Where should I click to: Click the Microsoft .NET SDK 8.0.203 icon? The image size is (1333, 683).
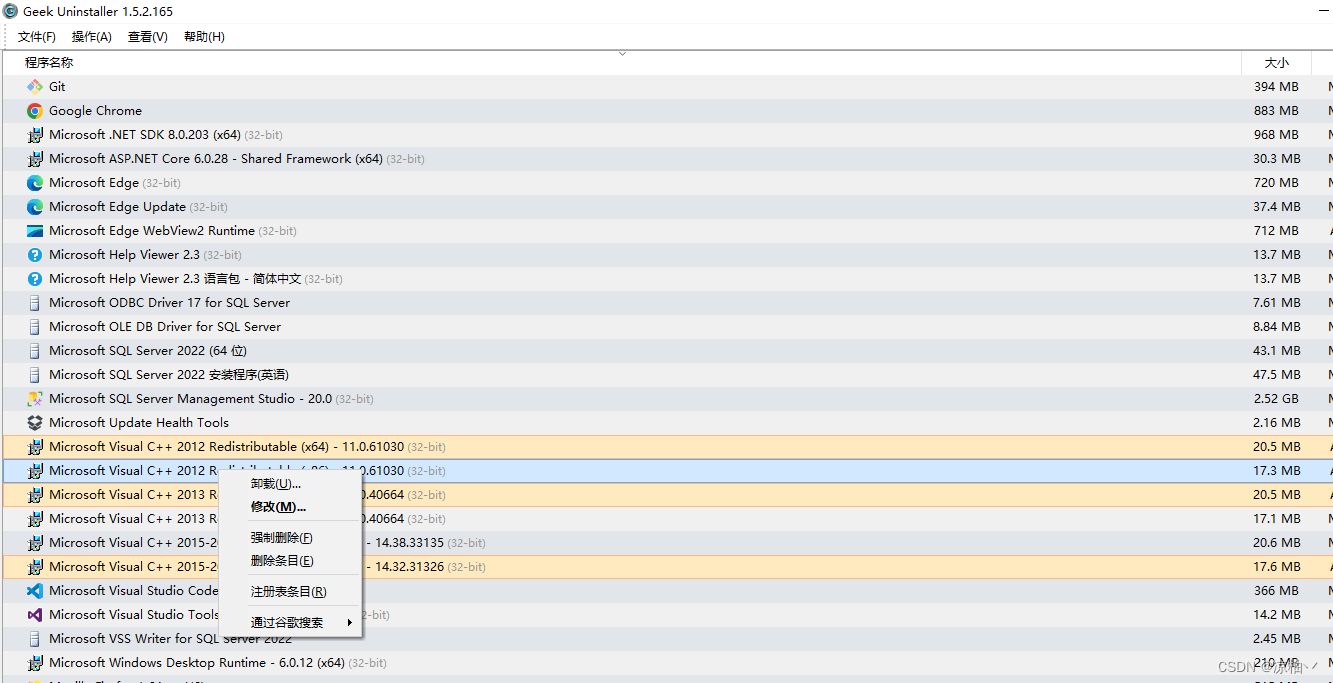35,135
